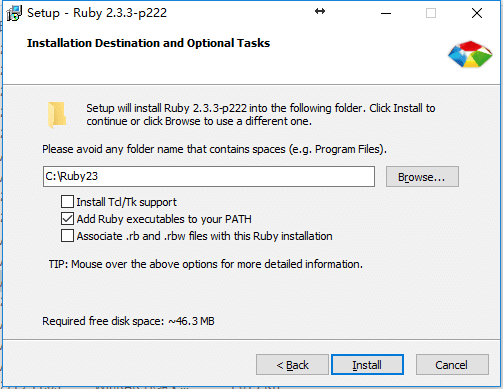Click the Setup installer icon in title bar
Image resolution: width=503 pixels, height=389 pixels.
click(14, 13)
